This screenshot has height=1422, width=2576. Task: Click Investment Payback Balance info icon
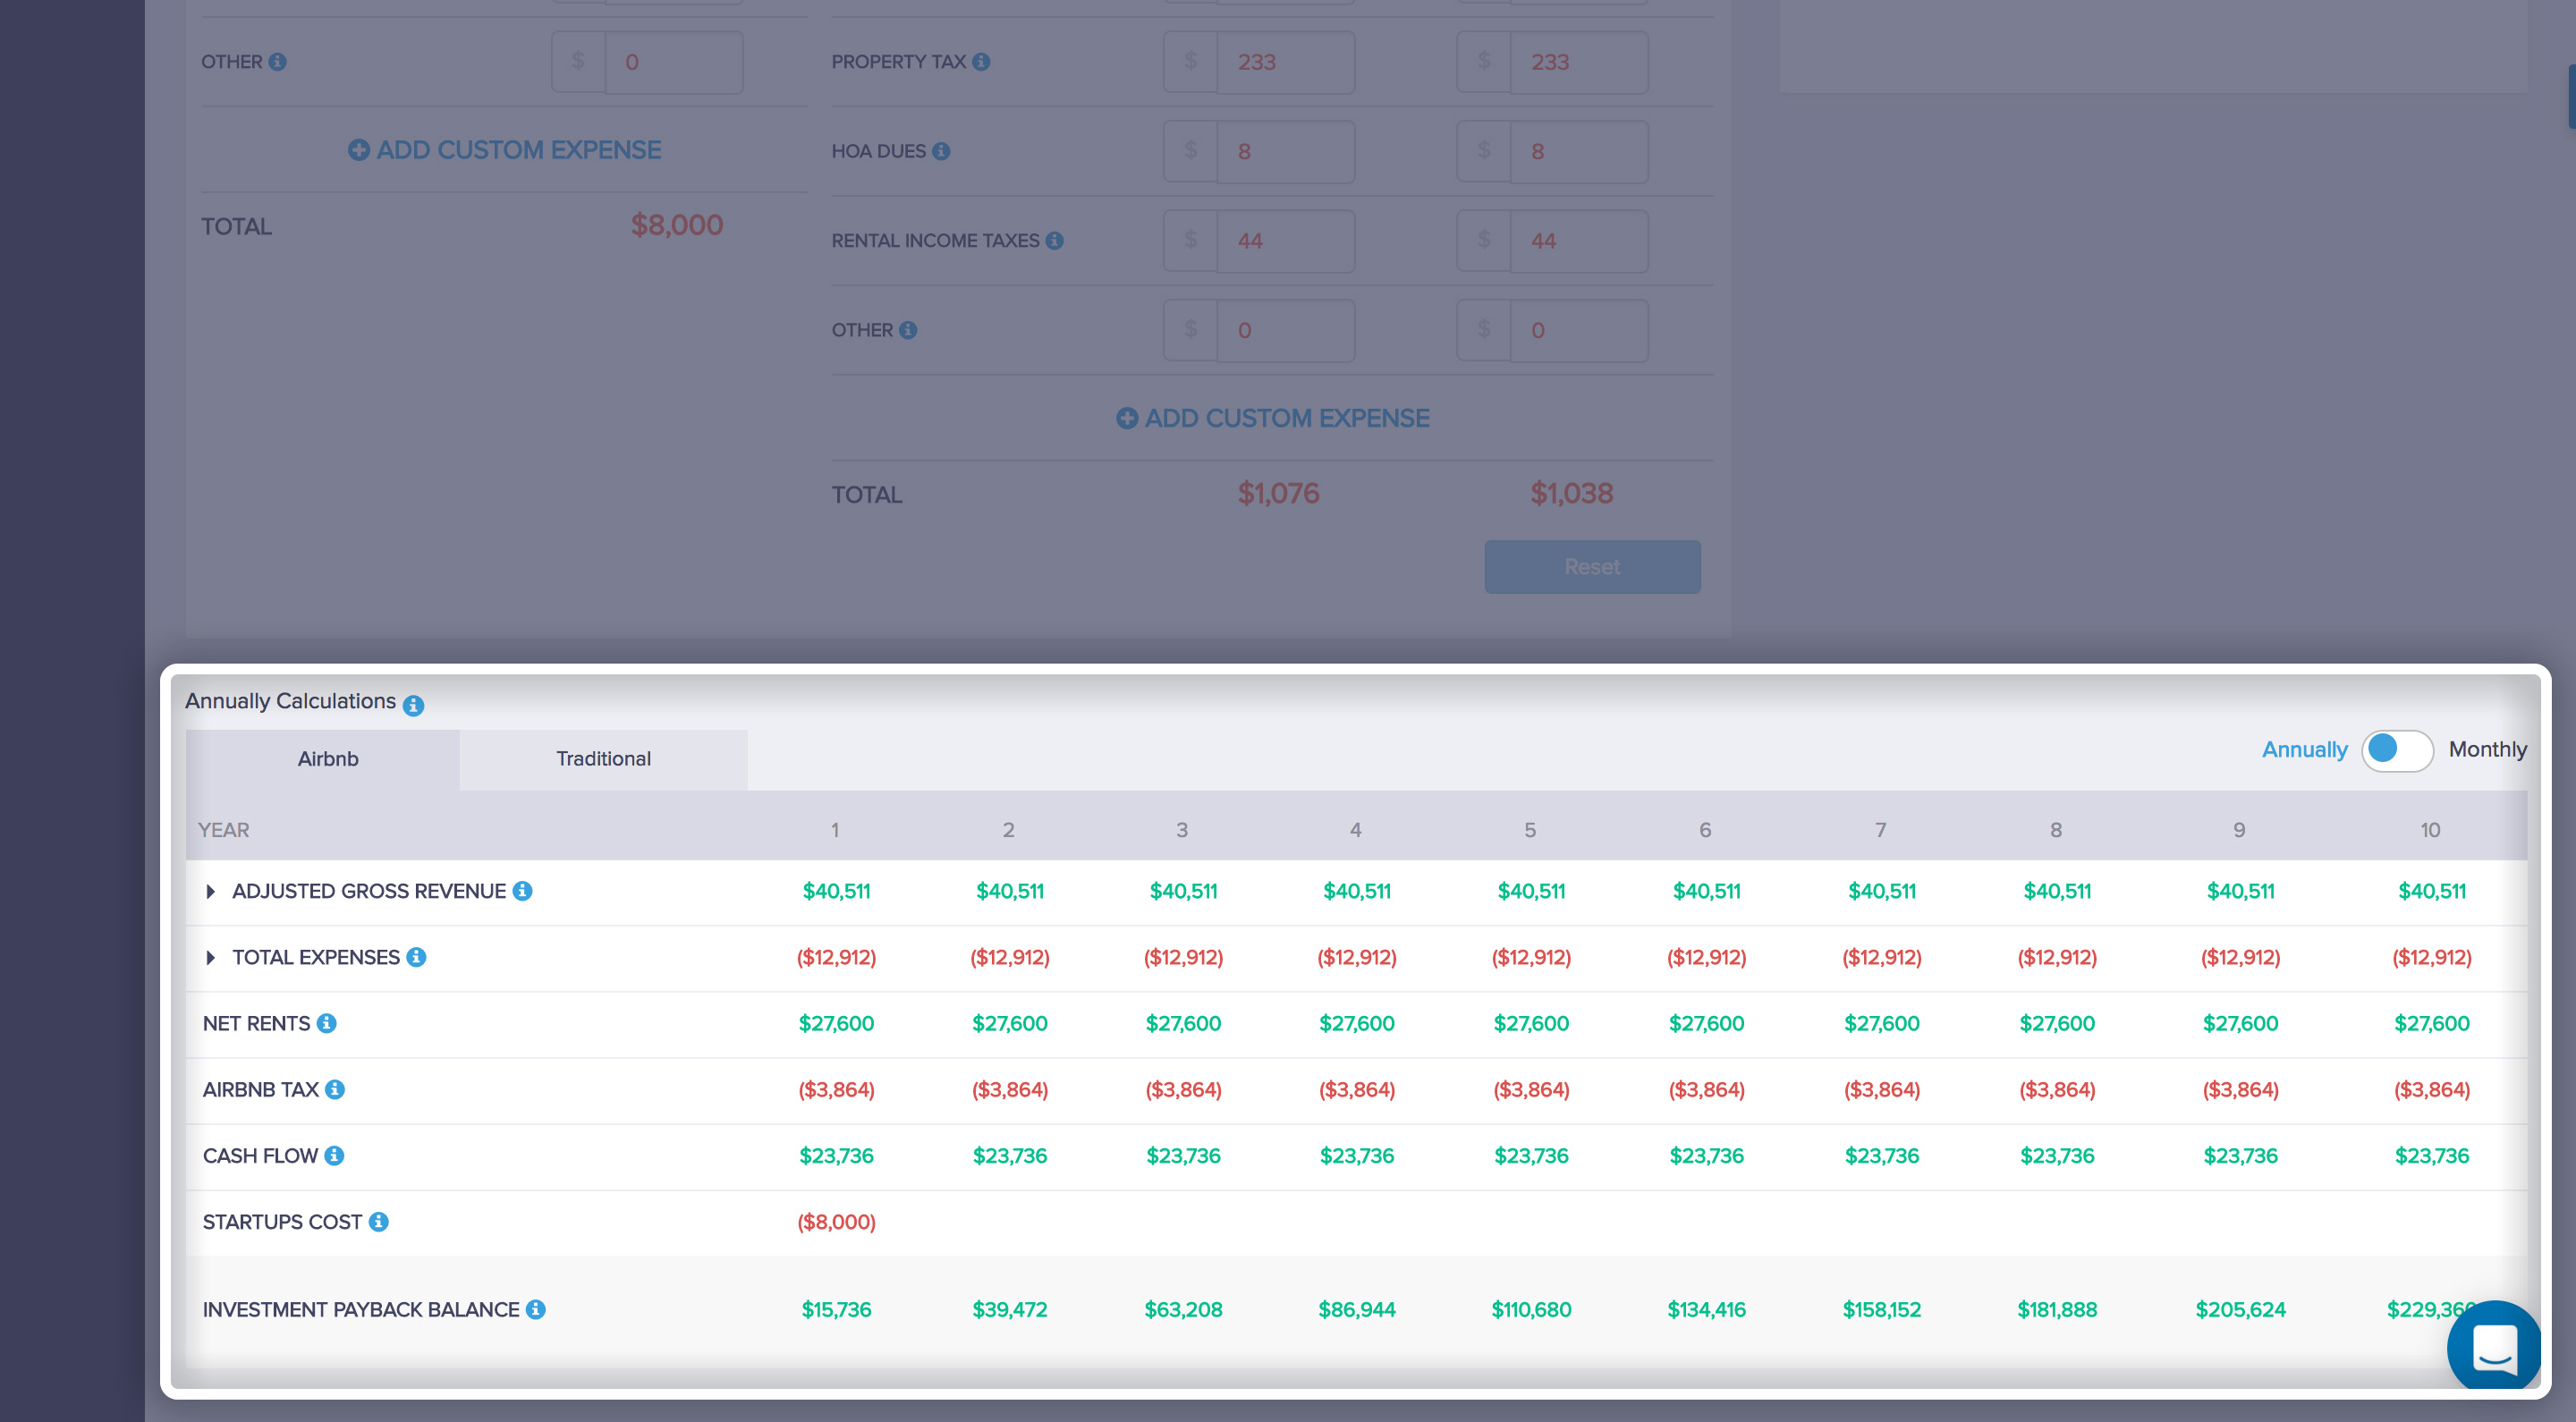(x=536, y=1309)
